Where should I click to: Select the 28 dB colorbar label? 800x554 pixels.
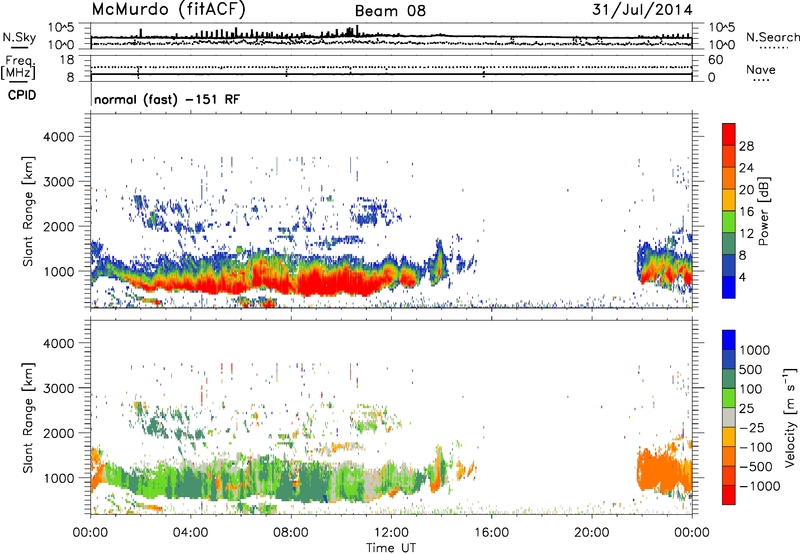pos(746,146)
